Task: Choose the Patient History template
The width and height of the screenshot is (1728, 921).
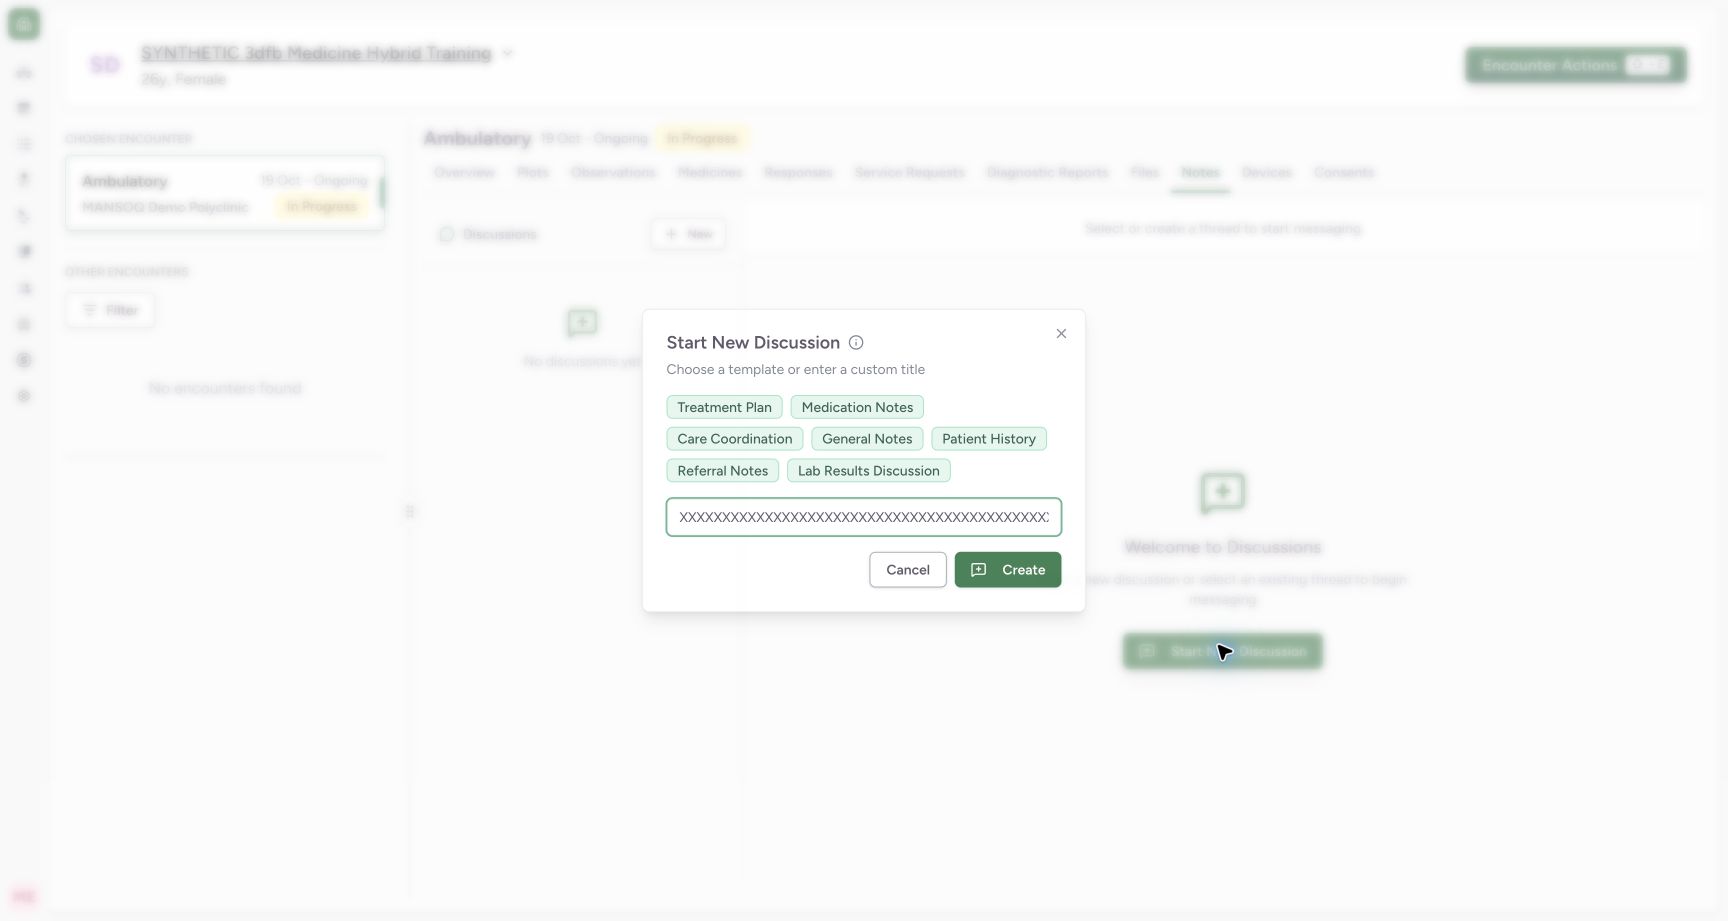Action: 989,439
